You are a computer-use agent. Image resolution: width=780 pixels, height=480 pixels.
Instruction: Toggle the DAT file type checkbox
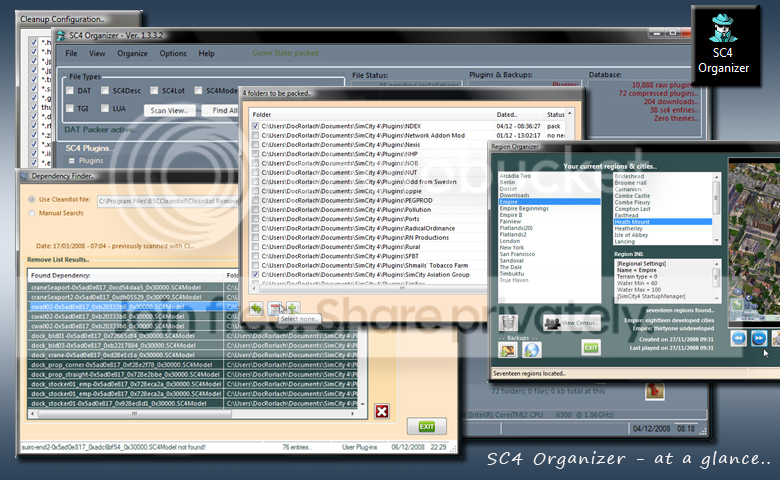point(70,91)
